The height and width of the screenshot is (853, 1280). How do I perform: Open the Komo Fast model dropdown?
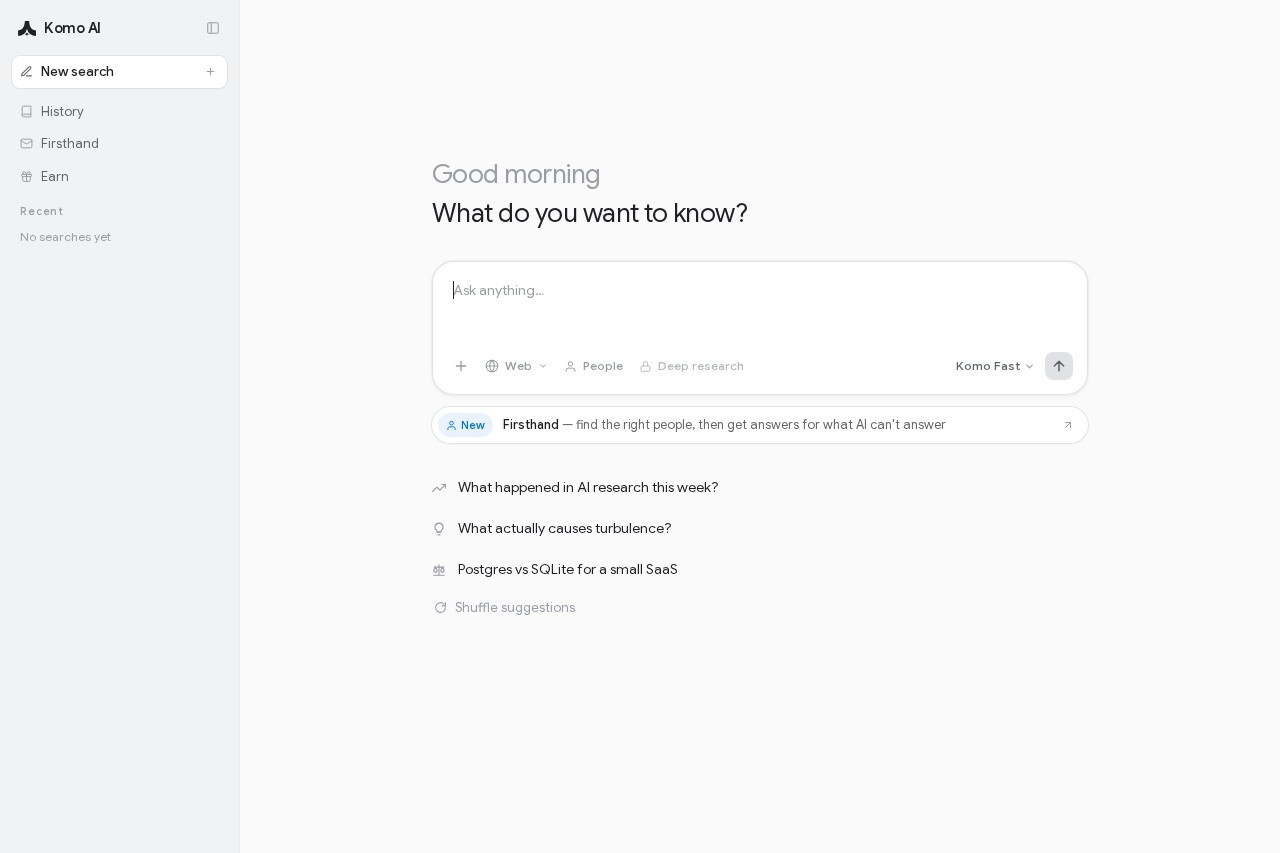[x=995, y=366]
